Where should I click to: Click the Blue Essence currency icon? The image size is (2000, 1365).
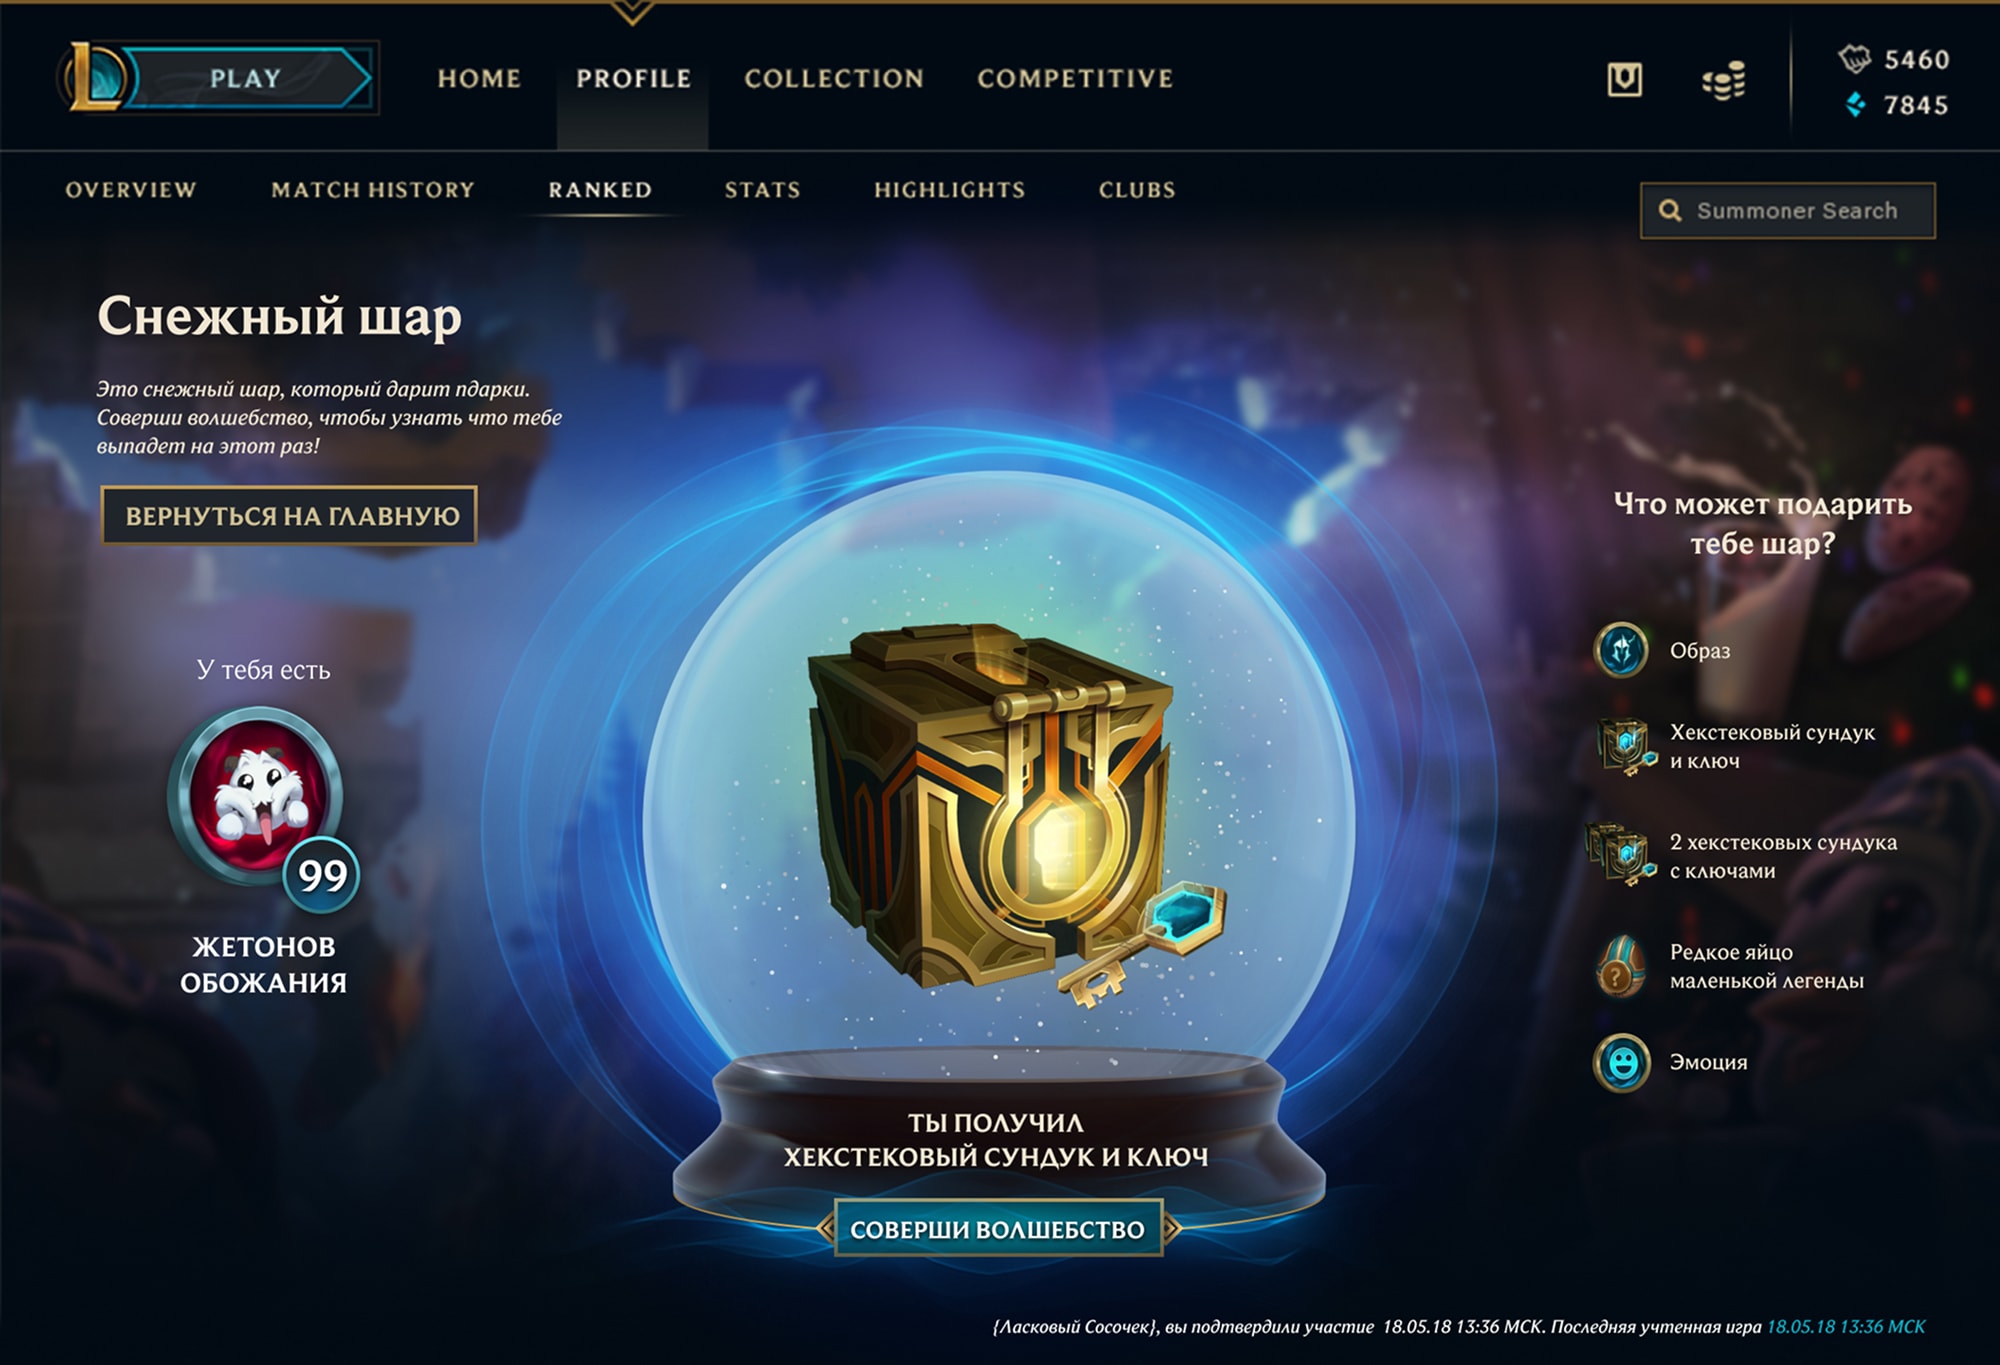pyautogui.click(x=1856, y=105)
